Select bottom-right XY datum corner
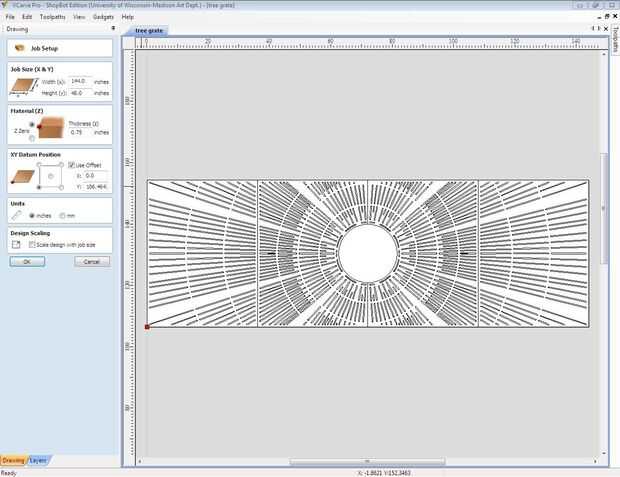Viewport: 620px width, 477px height. [x=61, y=187]
